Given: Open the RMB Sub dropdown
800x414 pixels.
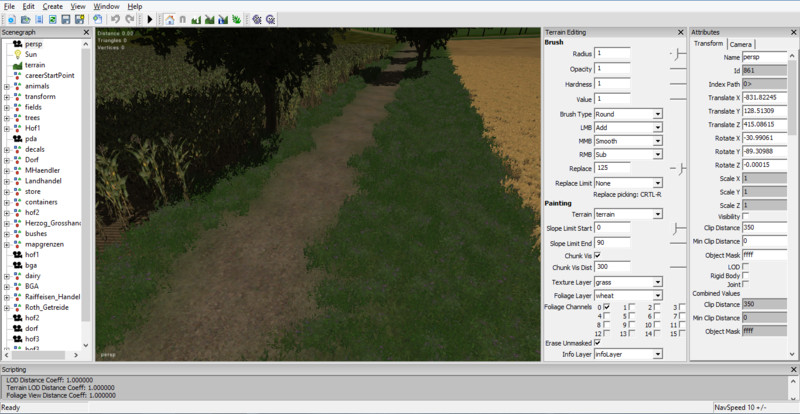Looking at the screenshot, I should [x=628, y=154].
